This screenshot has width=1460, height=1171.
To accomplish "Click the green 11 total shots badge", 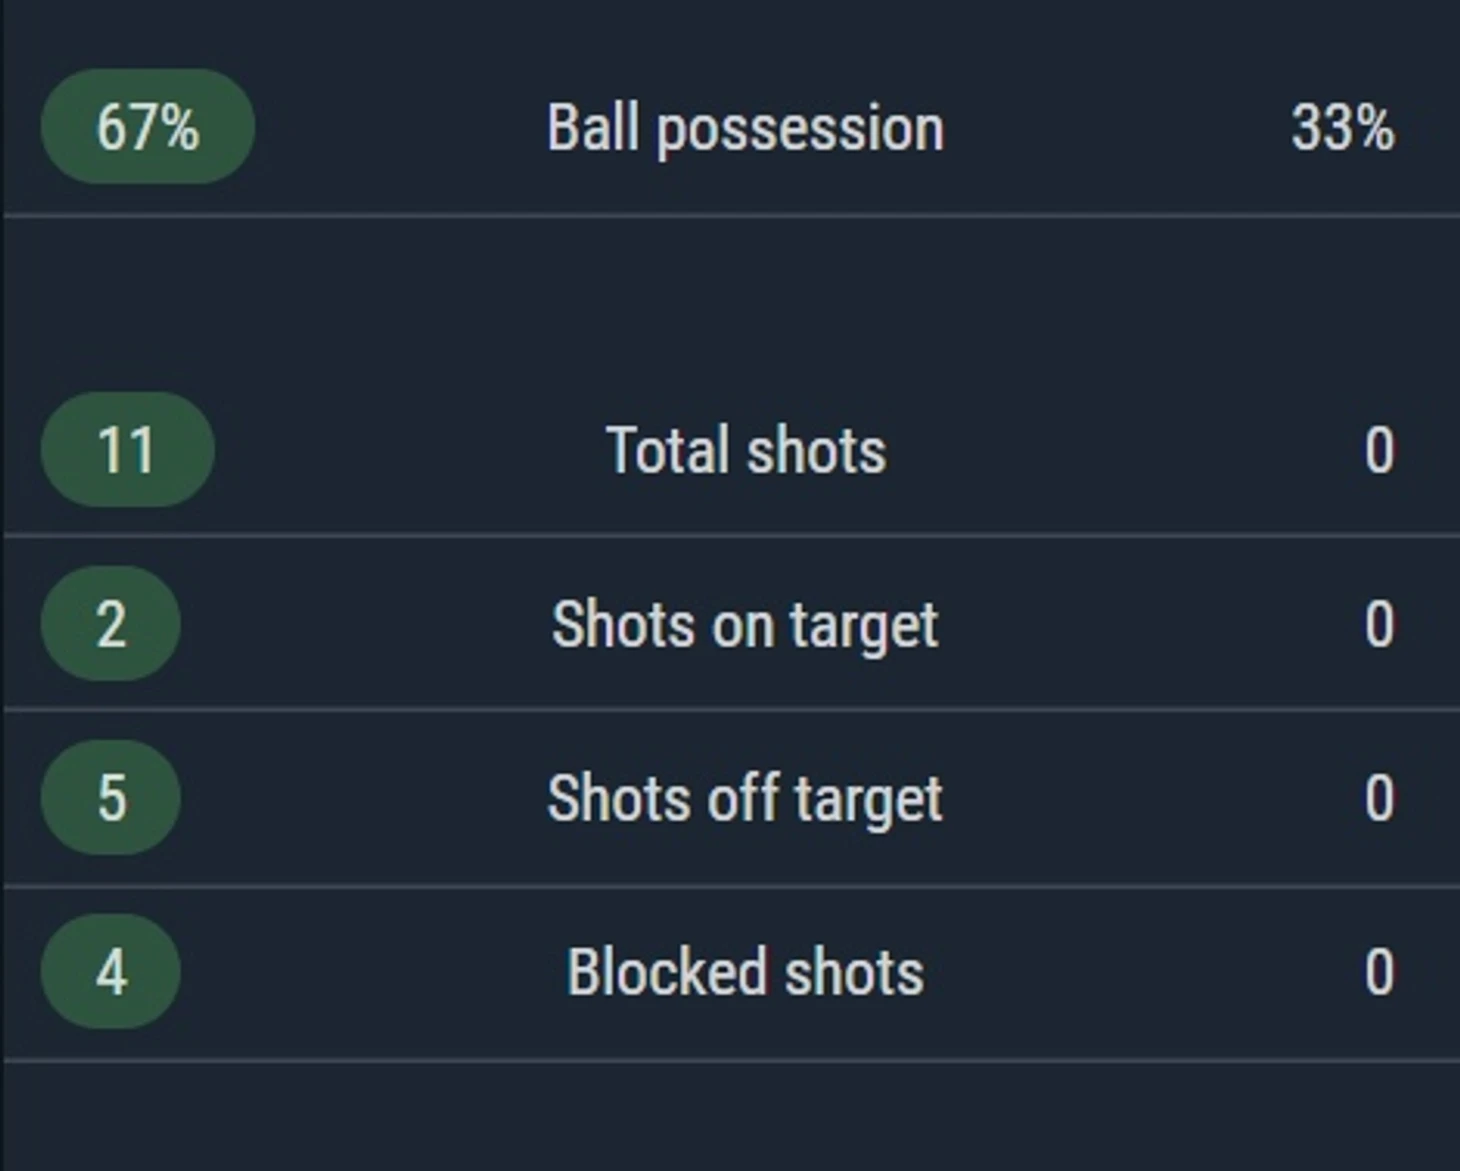I will [127, 450].
